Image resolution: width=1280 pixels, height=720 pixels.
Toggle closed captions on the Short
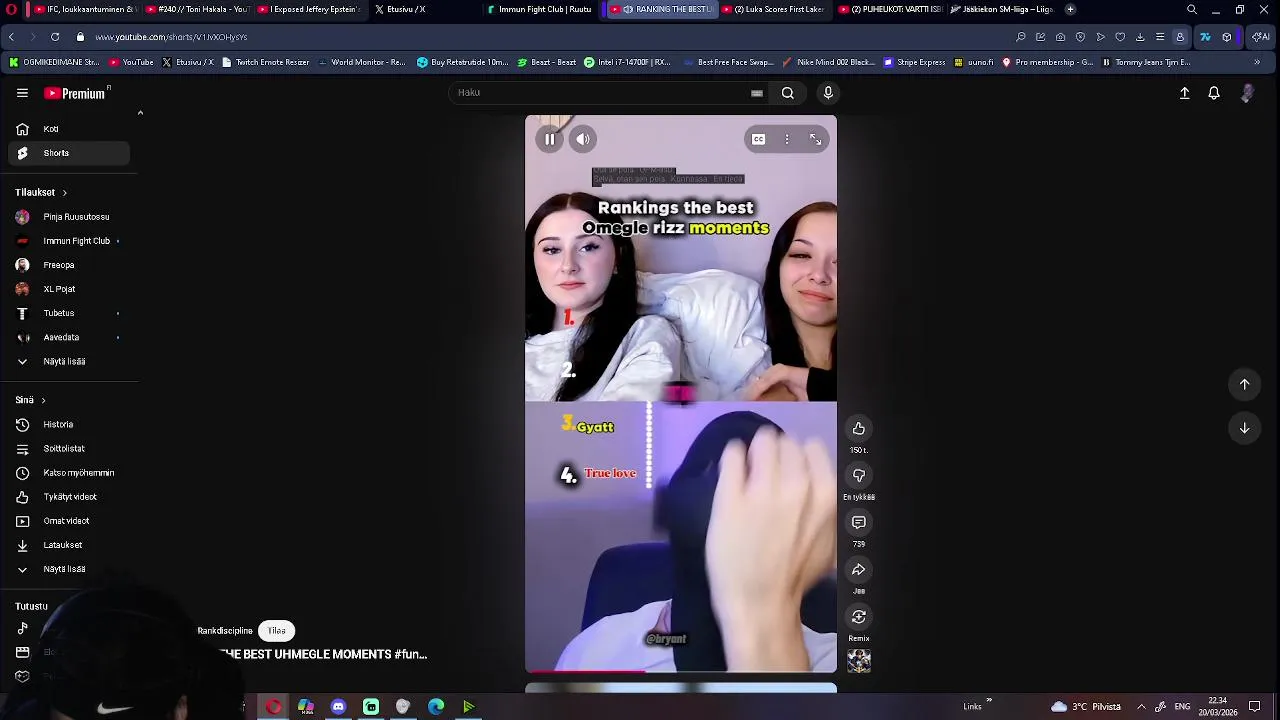coord(759,139)
